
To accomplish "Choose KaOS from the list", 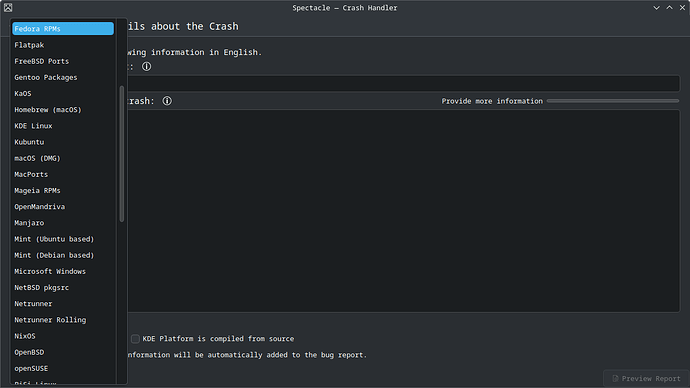I will pyautogui.click(x=63, y=93).
